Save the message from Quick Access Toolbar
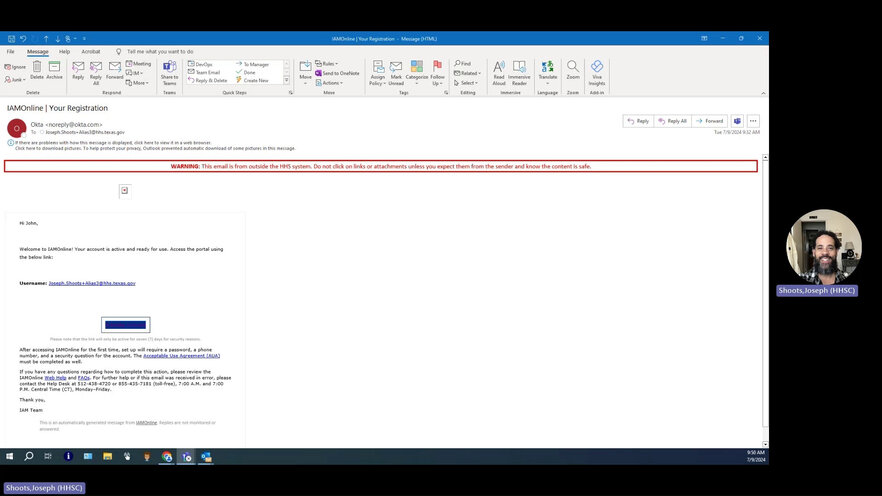 [x=11, y=39]
